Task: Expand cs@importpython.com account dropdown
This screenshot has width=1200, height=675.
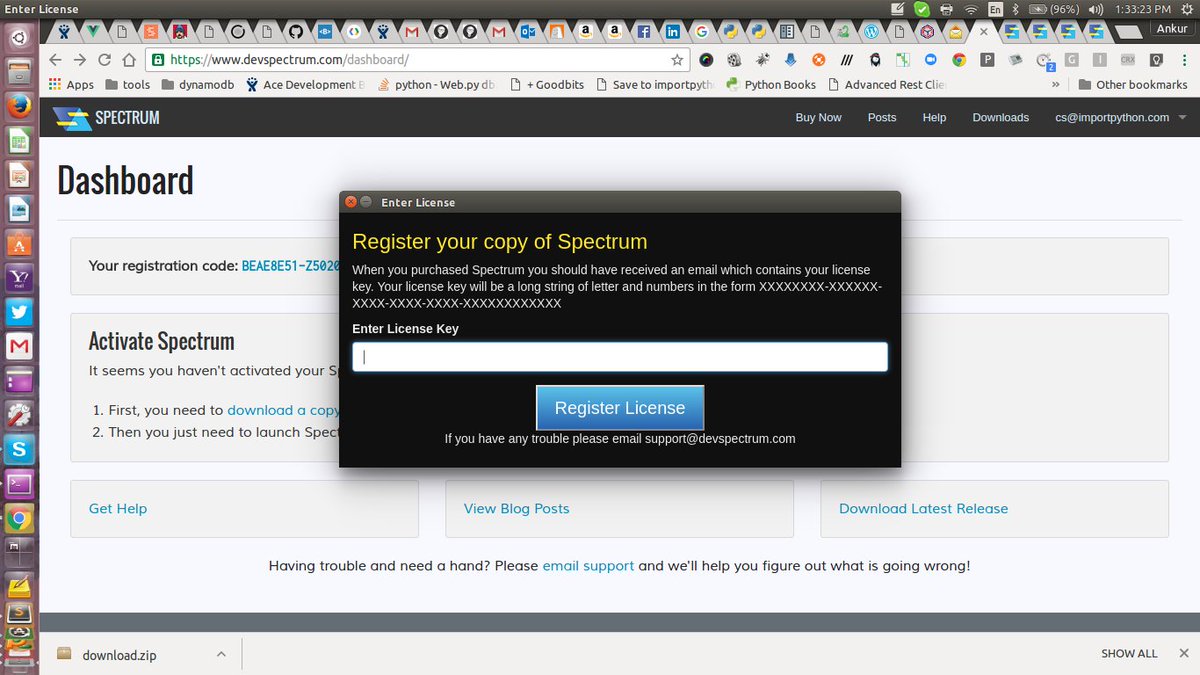Action: (x=1120, y=117)
